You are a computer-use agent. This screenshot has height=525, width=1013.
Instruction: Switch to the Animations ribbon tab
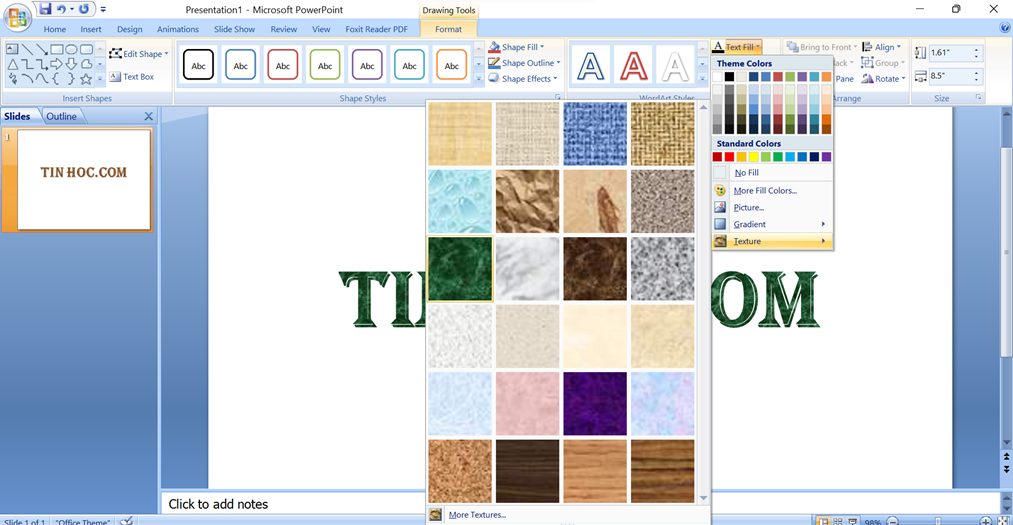(177, 29)
